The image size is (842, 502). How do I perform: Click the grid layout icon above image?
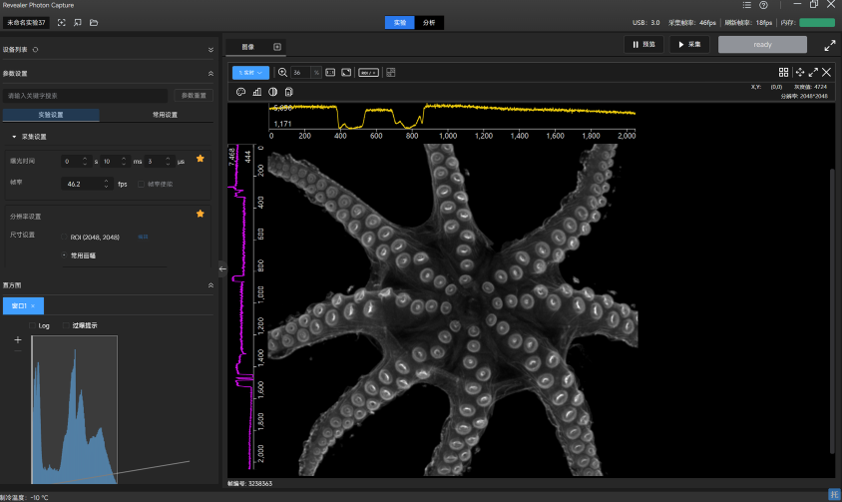pyautogui.click(x=784, y=72)
